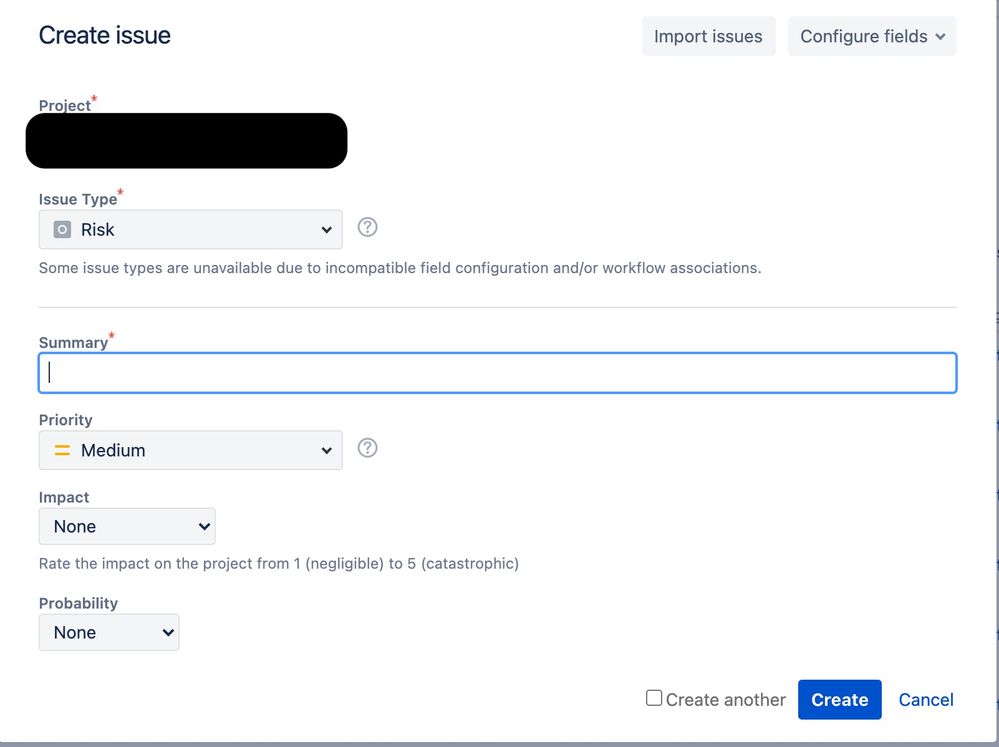This screenshot has height=747, width=999.
Task: Expand the Impact dropdown
Action: tap(127, 526)
